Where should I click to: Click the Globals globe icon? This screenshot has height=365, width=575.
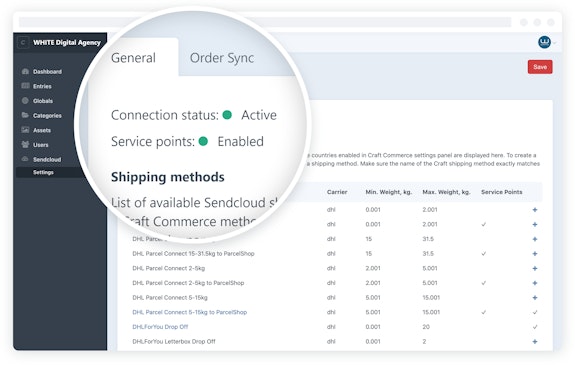[25, 101]
